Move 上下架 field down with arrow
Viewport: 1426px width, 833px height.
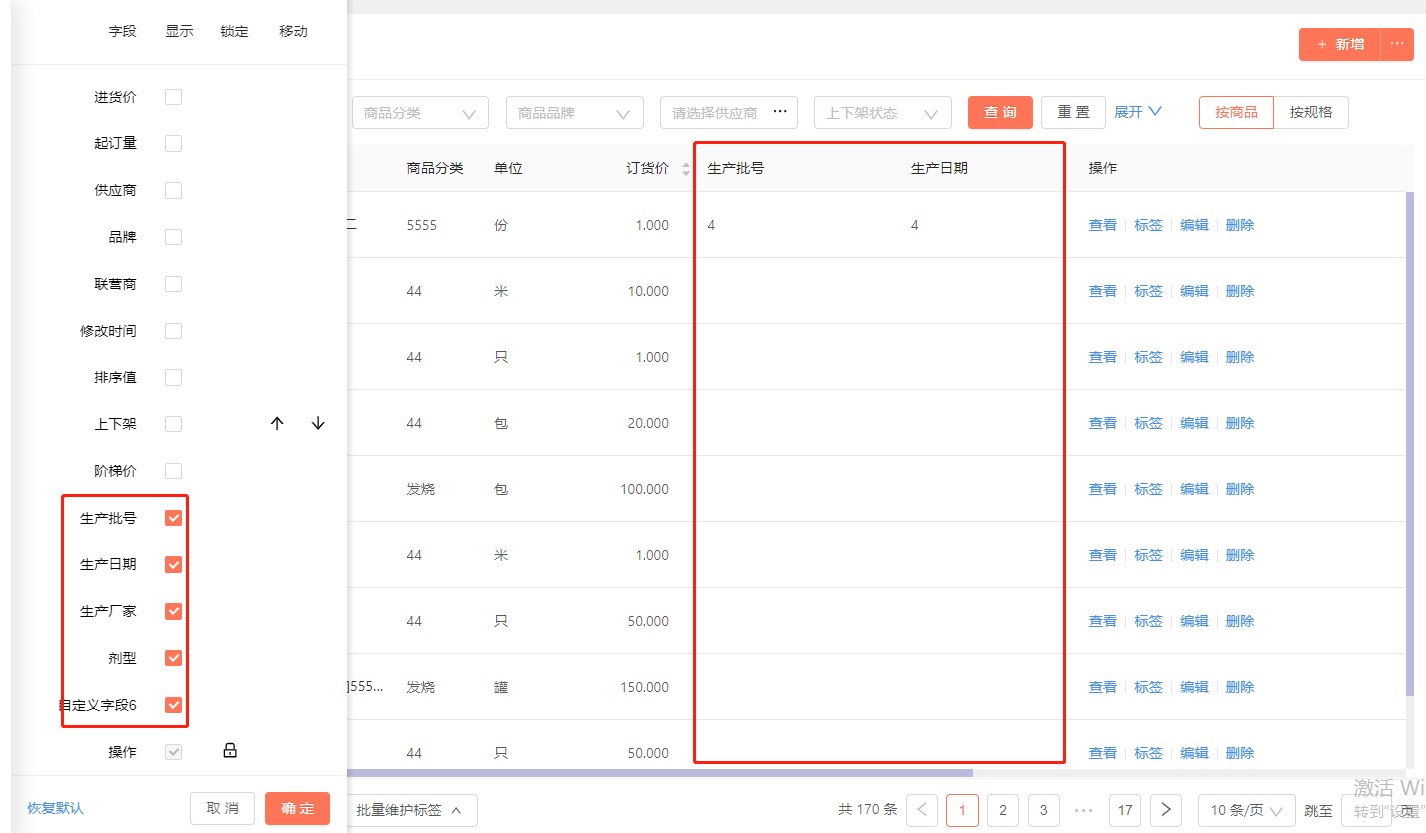click(x=318, y=424)
